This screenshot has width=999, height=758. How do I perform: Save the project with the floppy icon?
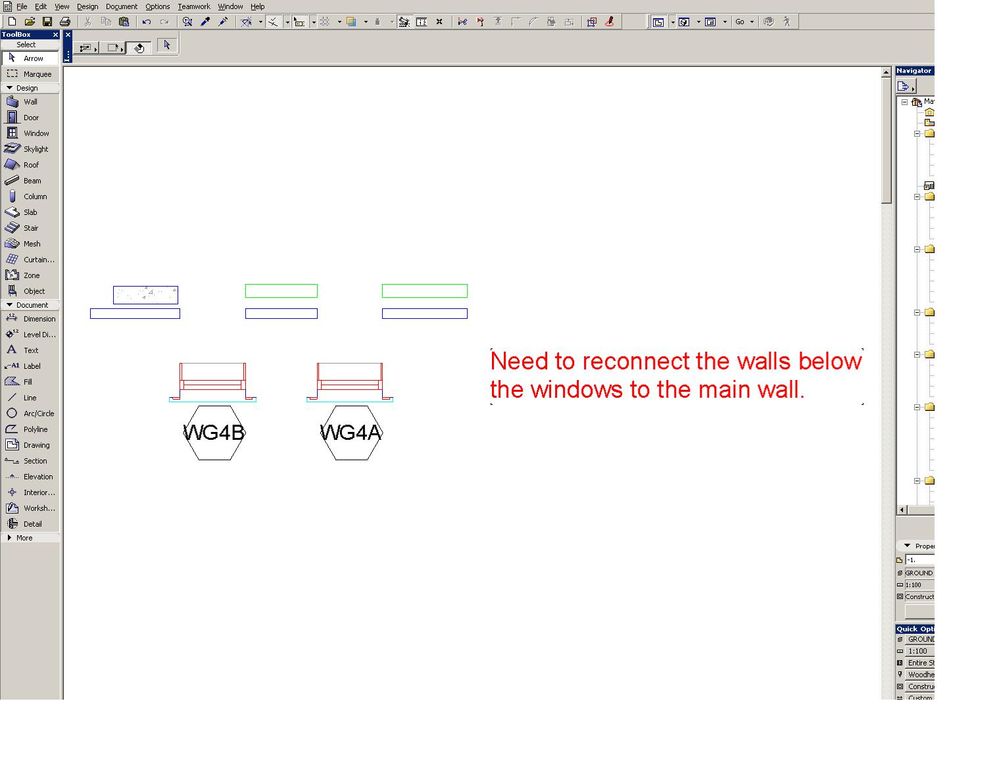click(x=47, y=22)
